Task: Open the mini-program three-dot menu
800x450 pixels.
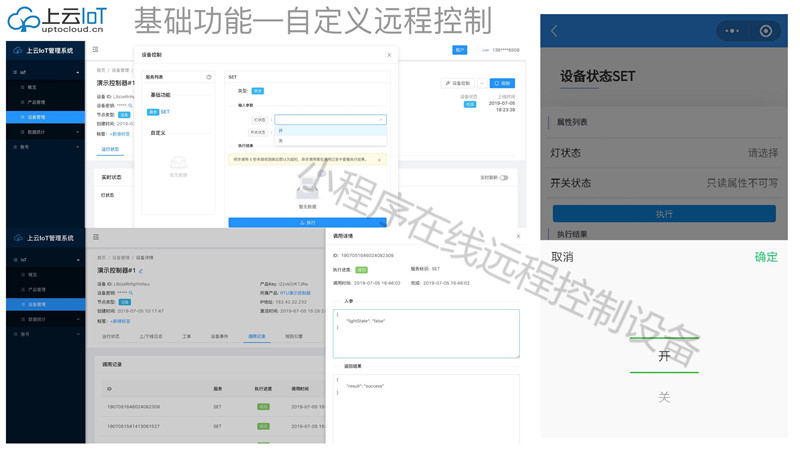Action: click(732, 31)
